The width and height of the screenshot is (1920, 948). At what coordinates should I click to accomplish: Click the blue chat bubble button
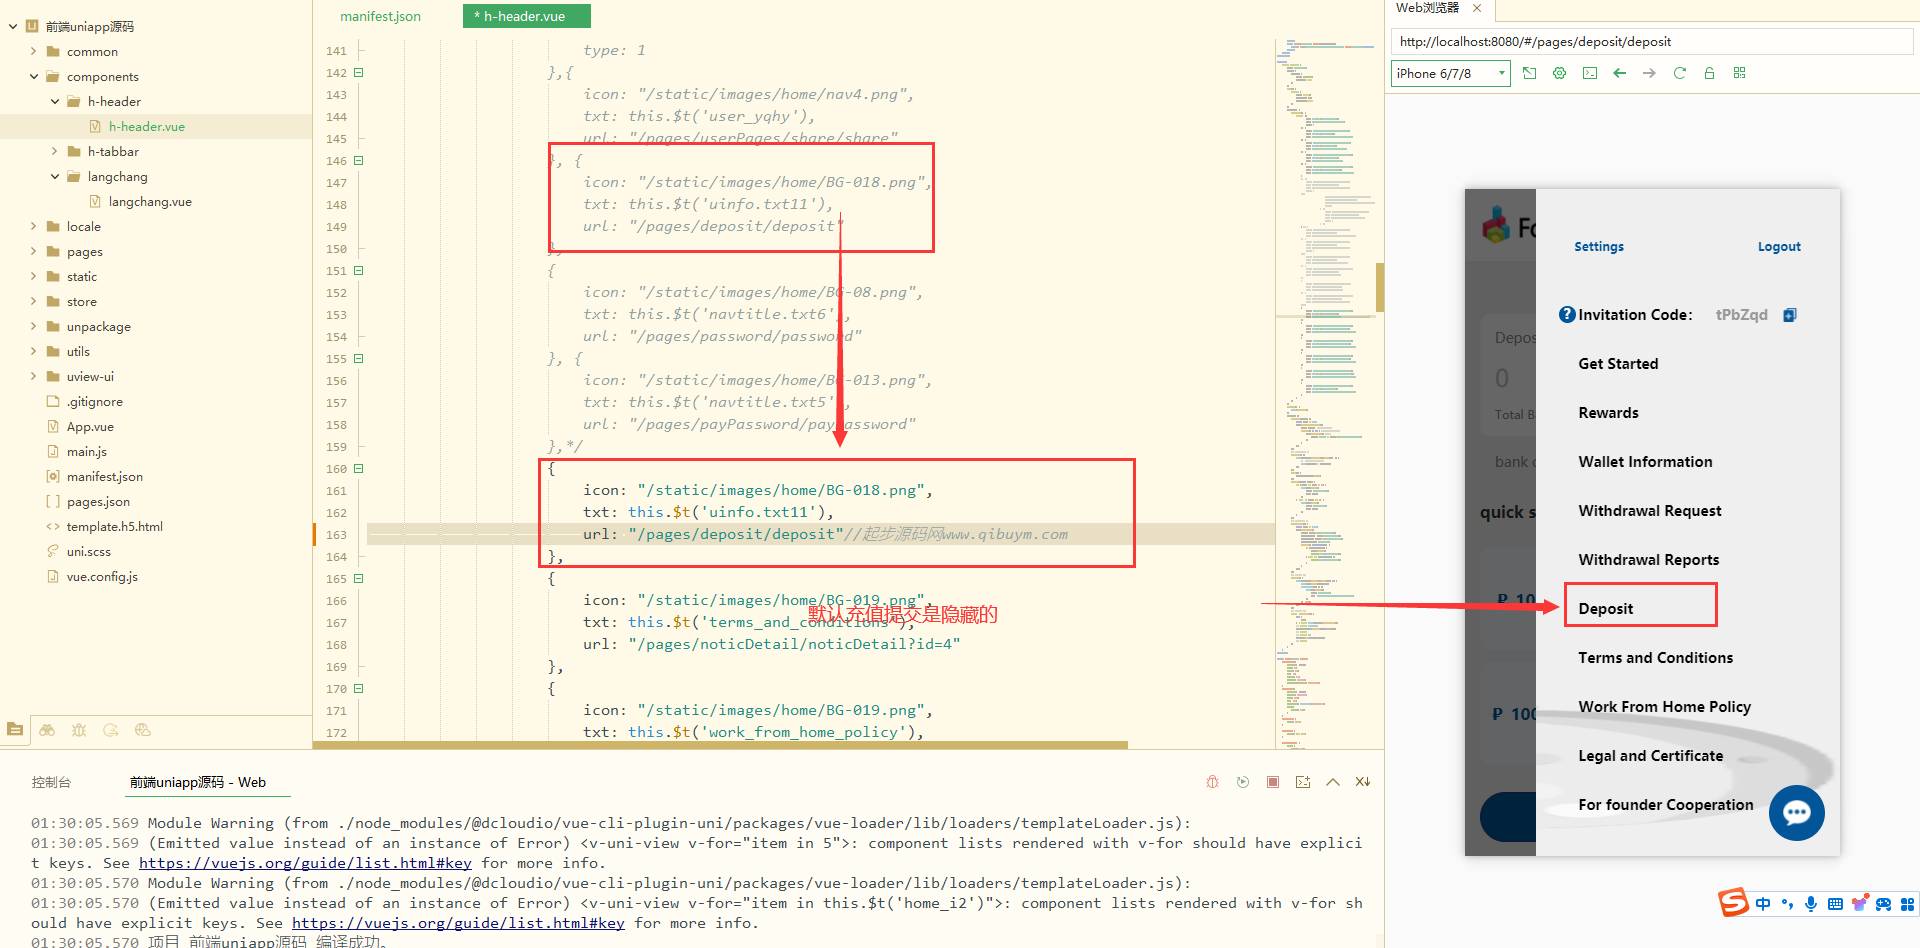click(x=1796, y=813)
